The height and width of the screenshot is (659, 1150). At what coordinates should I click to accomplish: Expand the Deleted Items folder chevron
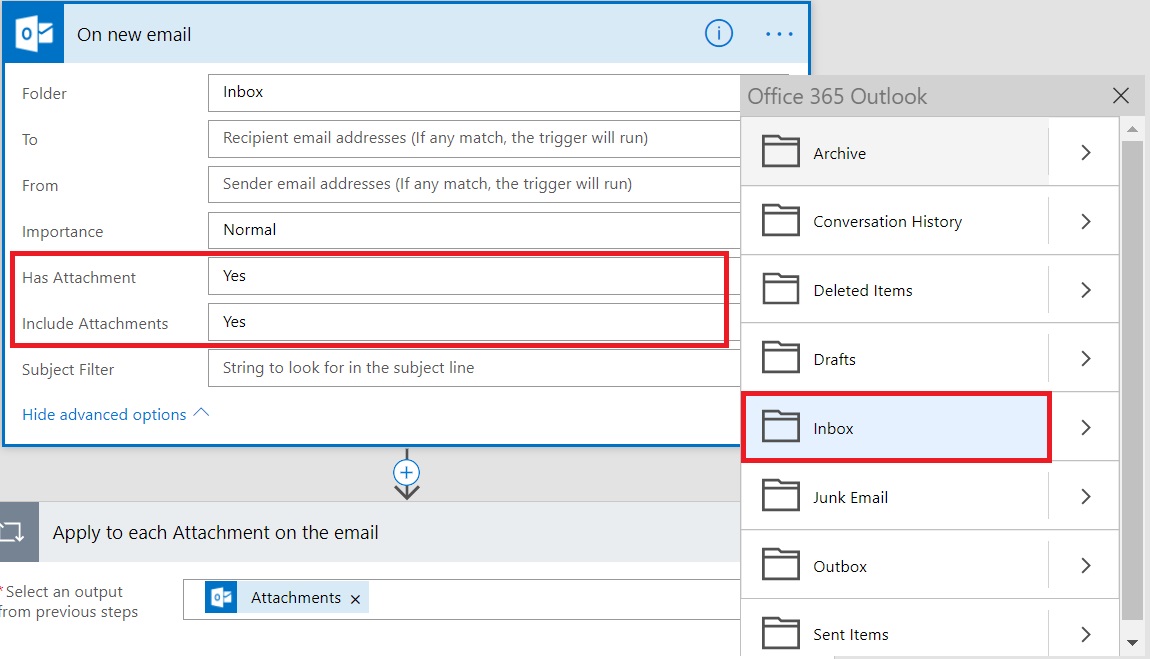[x=1086, y=290]
